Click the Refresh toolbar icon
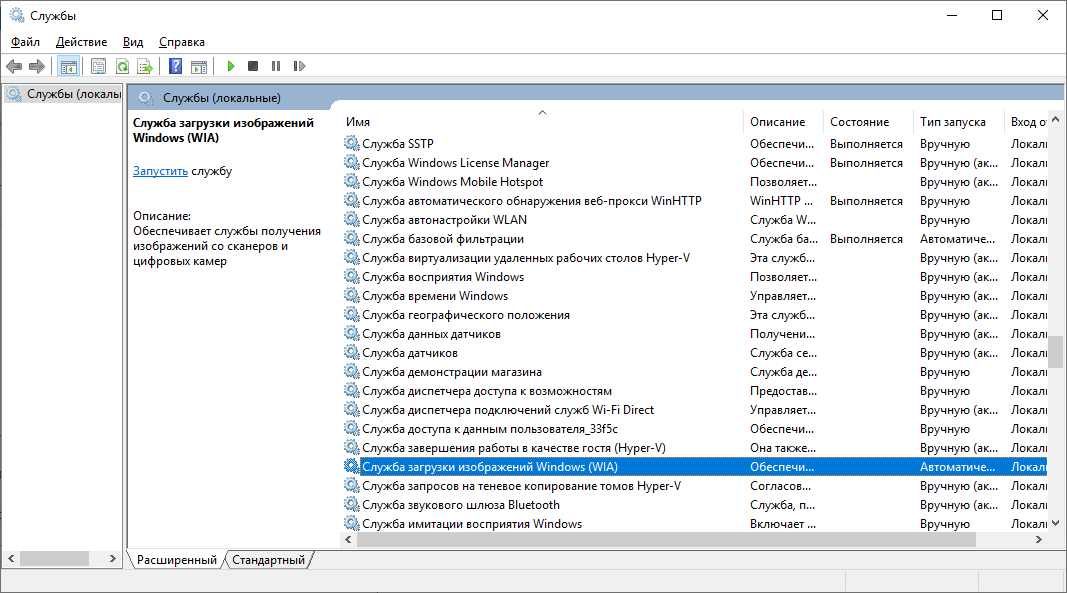This screenshot has width=1067, height=593. tap(122, 66)
